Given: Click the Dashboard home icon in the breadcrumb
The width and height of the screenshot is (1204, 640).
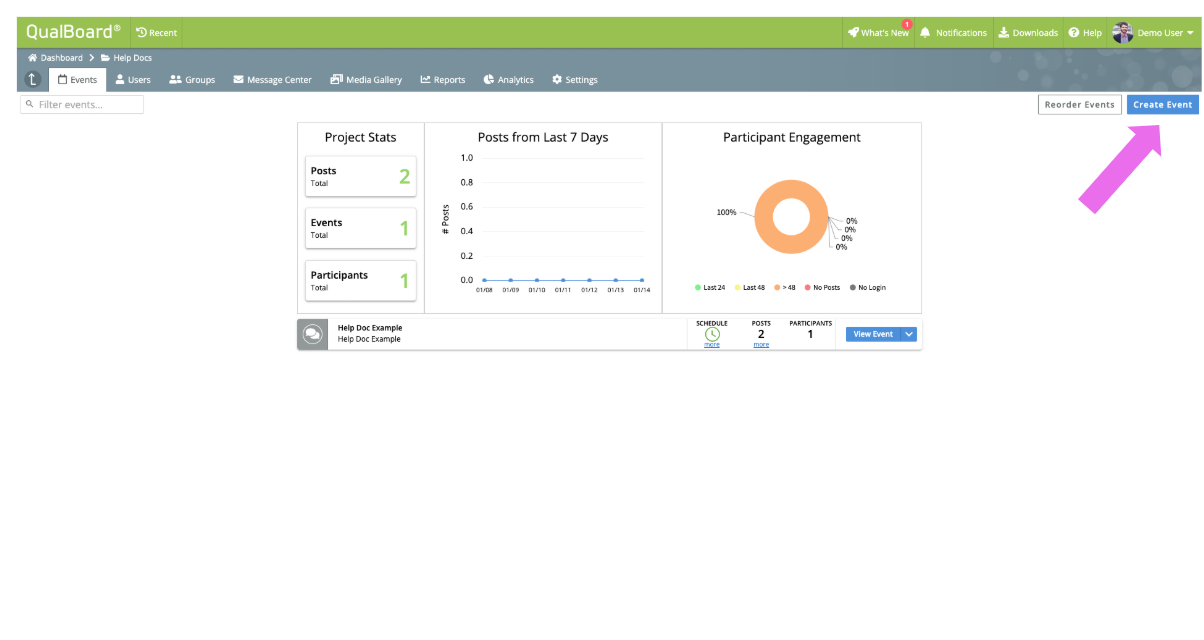Looking at the screenshot, I should (32, 58).
